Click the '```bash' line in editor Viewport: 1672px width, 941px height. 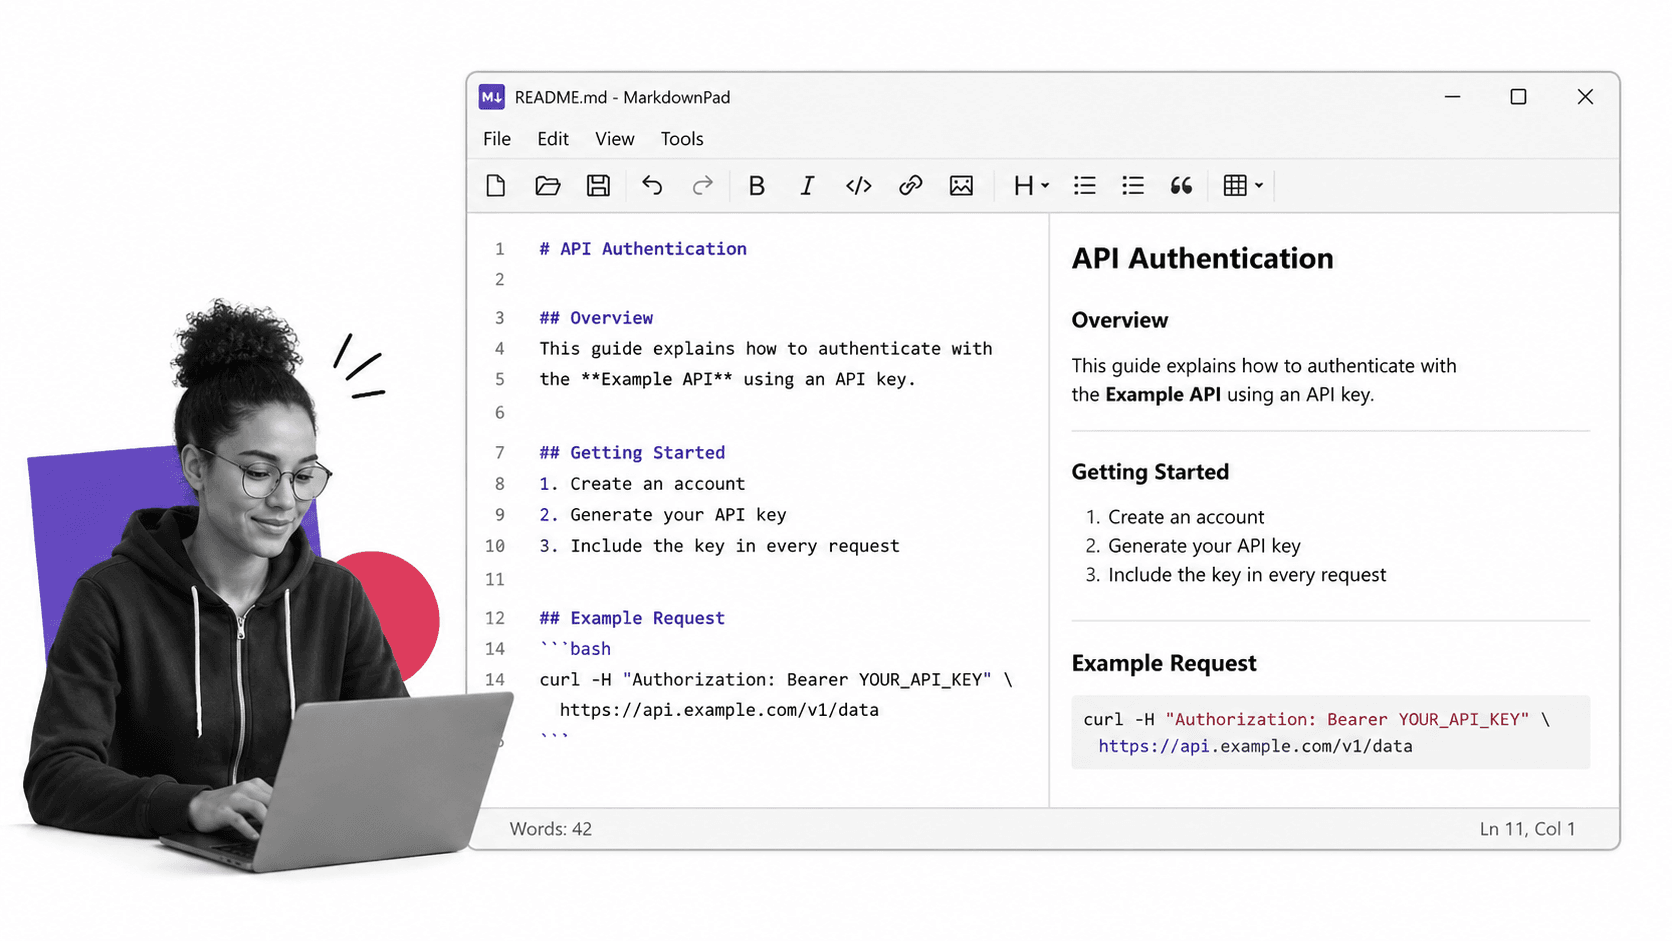pos(575,649)
